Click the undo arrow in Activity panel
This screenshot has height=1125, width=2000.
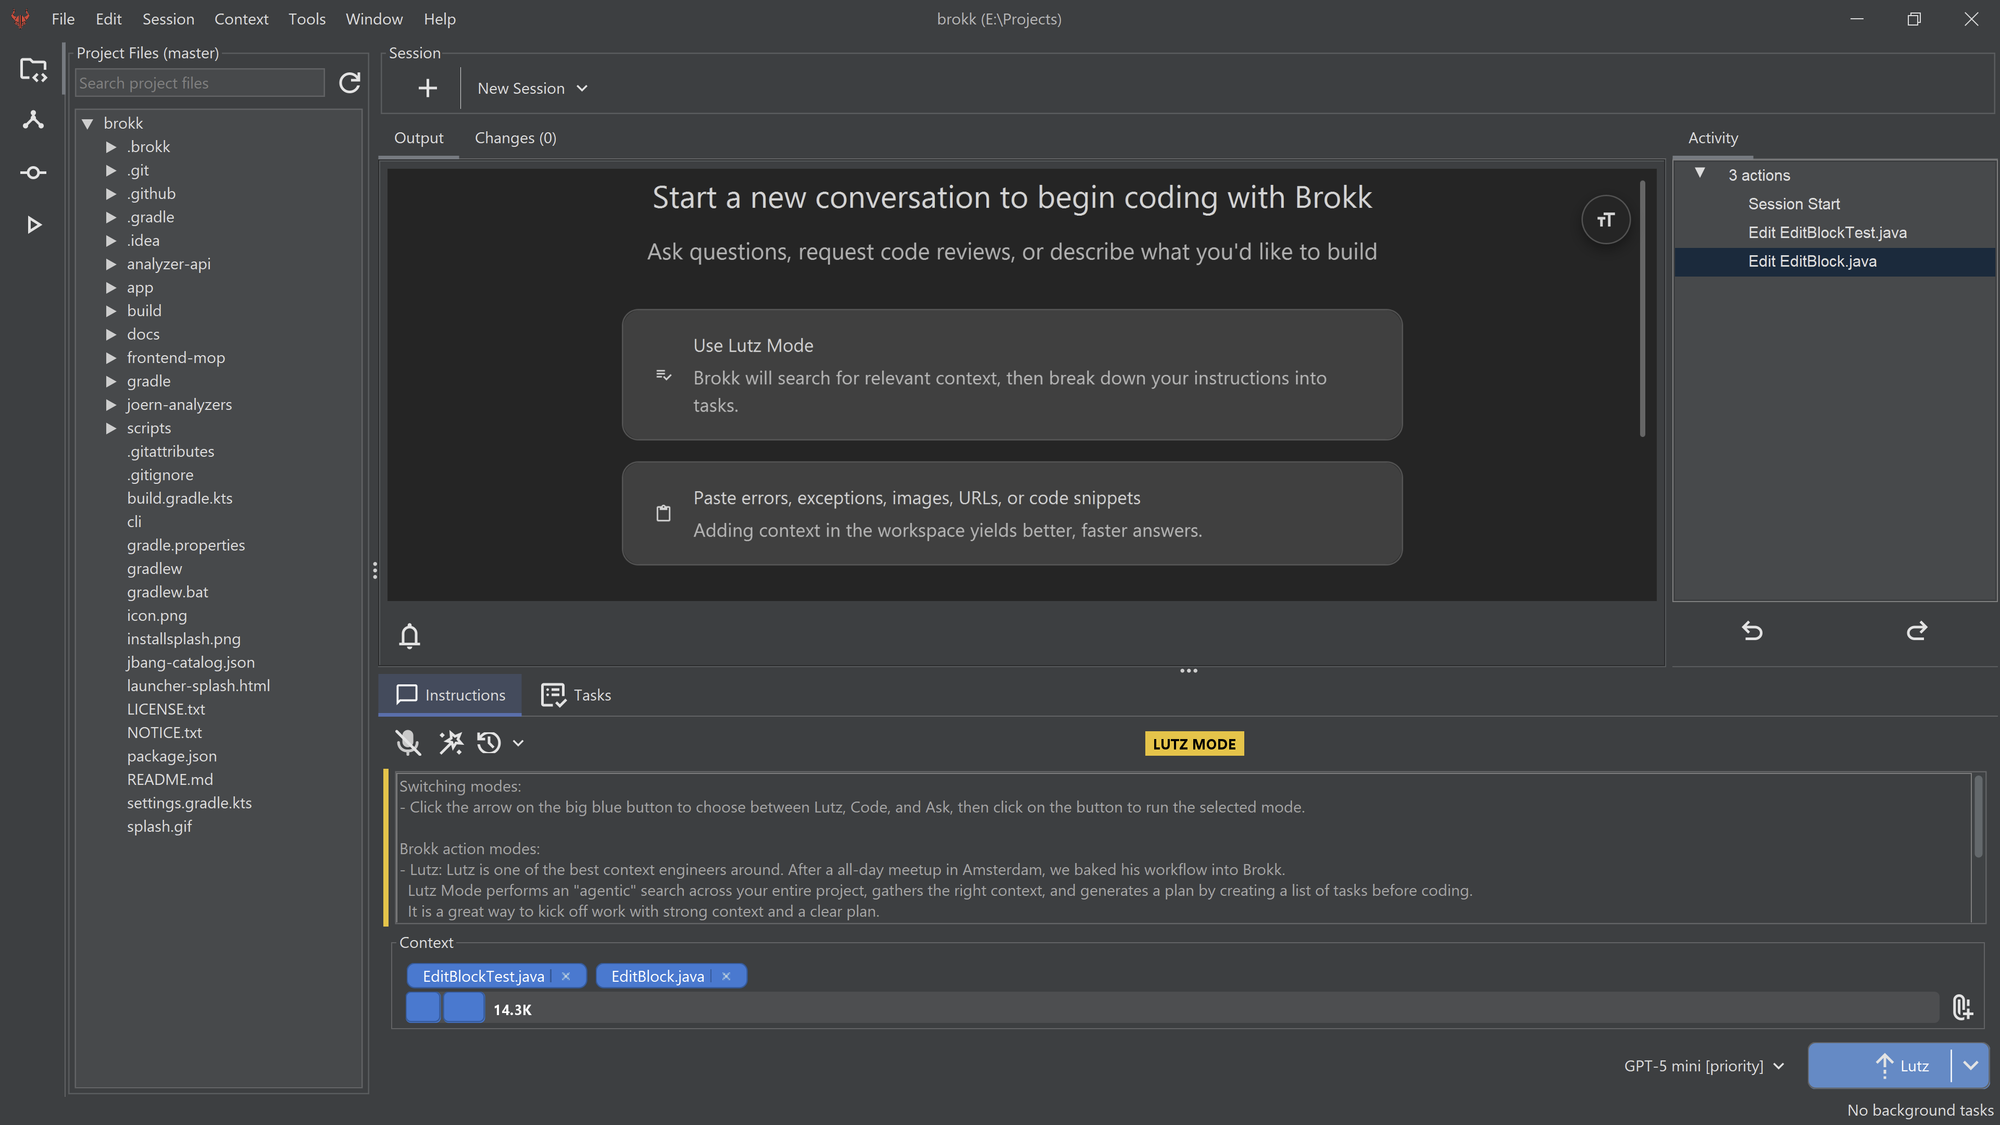pyautogui.click(x=1752, y=631)
